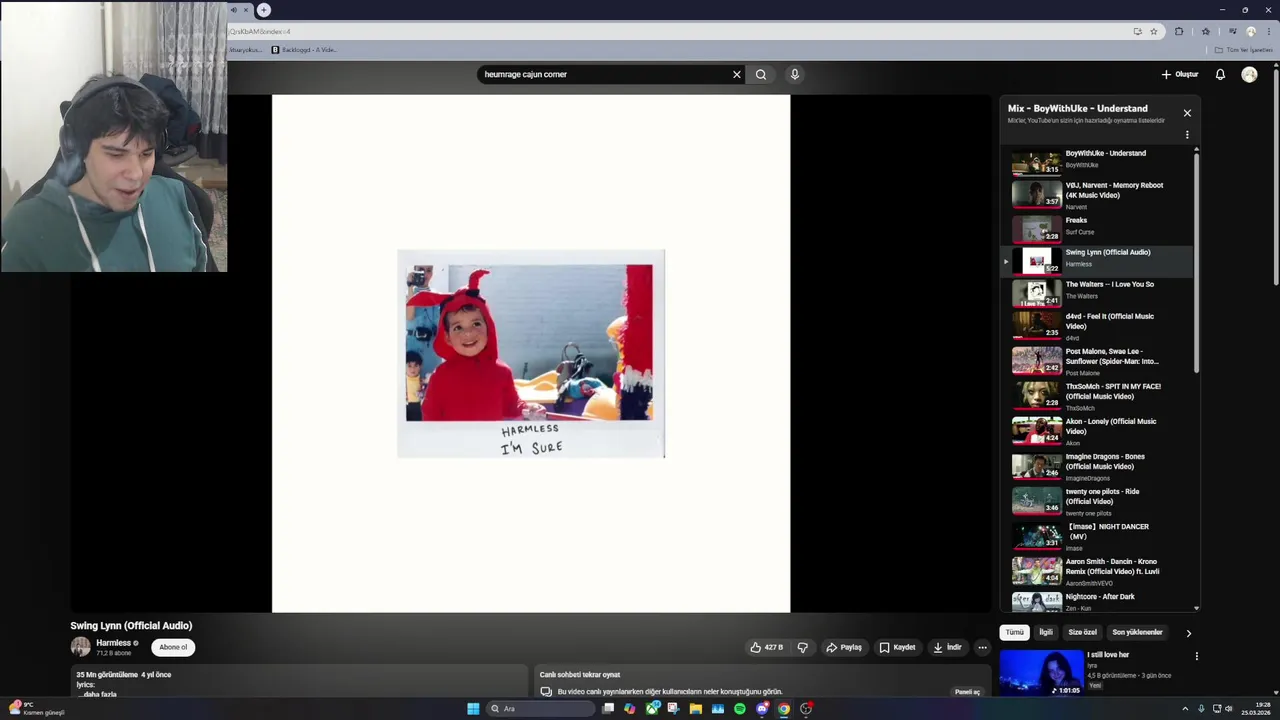
Task: Play Post Malone, Swae Lee - Sunflower
Action: pyautogui.click(x=1097, y=361)
